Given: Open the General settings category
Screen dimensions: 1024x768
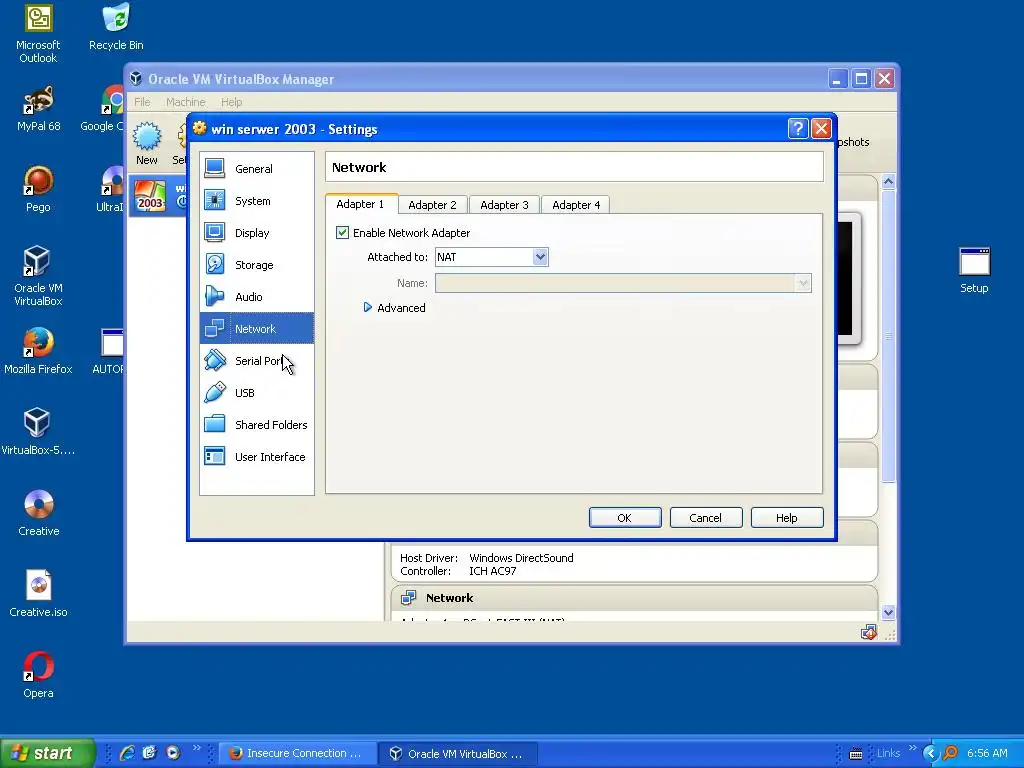Looking at the screenshot, I should coord(257,168).
